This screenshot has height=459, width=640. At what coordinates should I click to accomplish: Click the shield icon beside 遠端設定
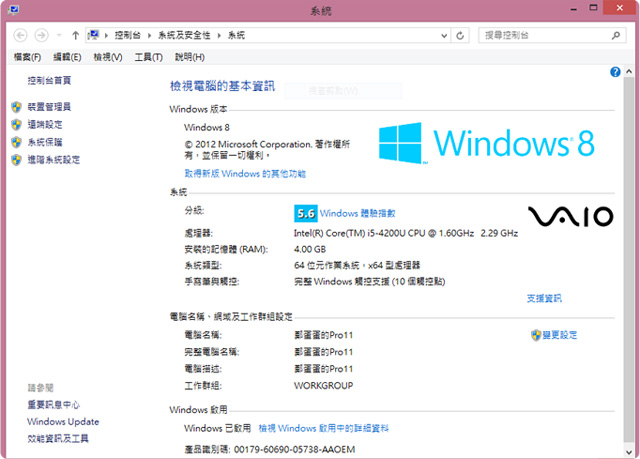coord(16,124)
